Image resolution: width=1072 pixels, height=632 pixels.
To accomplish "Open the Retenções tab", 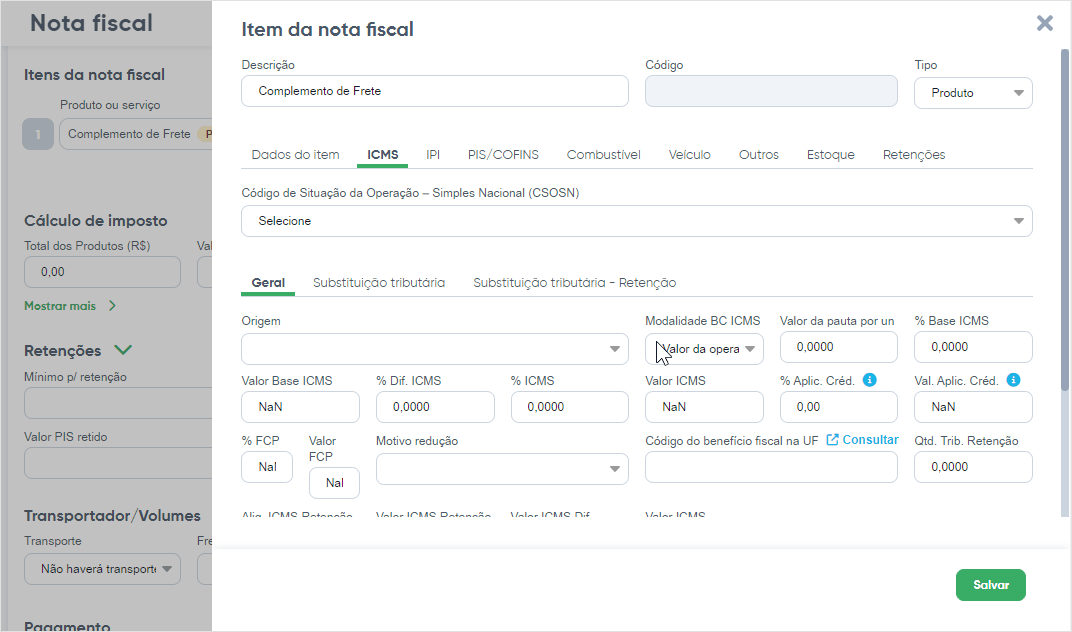I will tap(913, 155).
